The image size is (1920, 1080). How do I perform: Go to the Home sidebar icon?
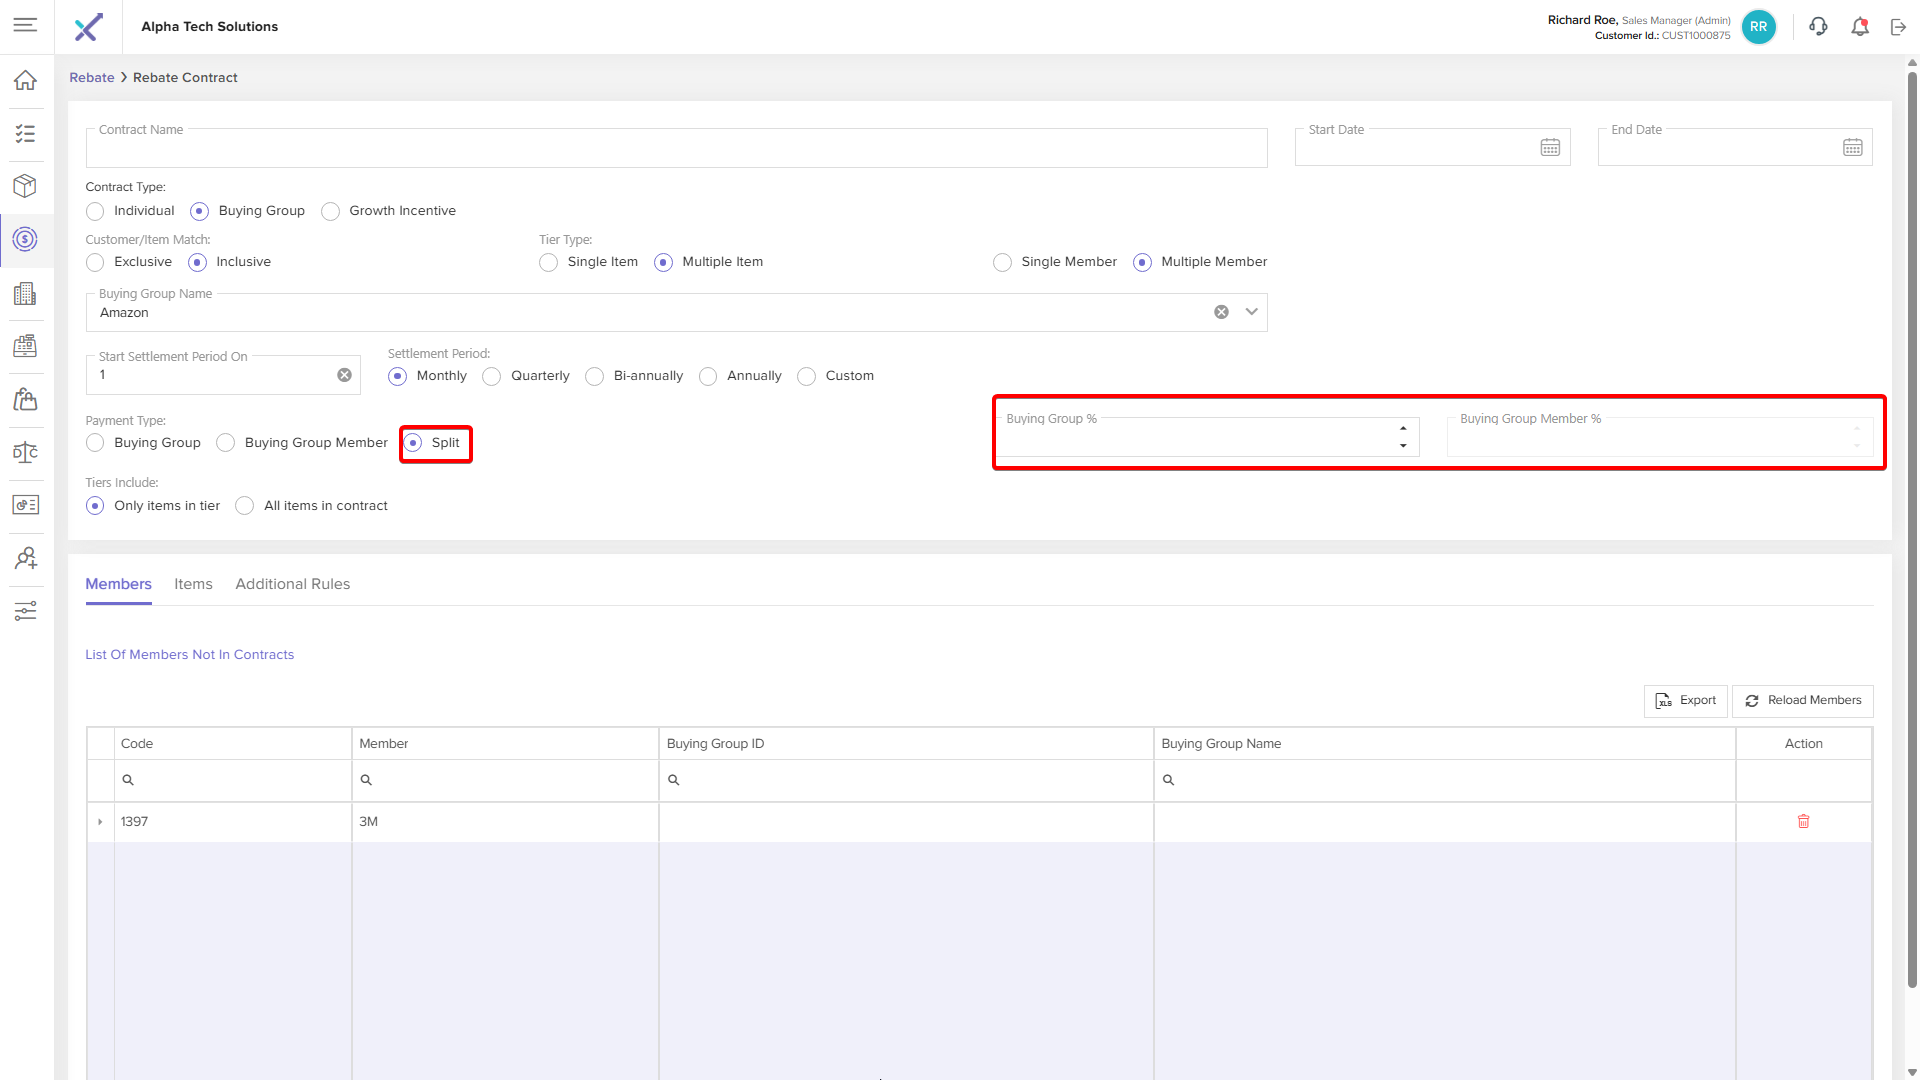[x=25, y=80]
